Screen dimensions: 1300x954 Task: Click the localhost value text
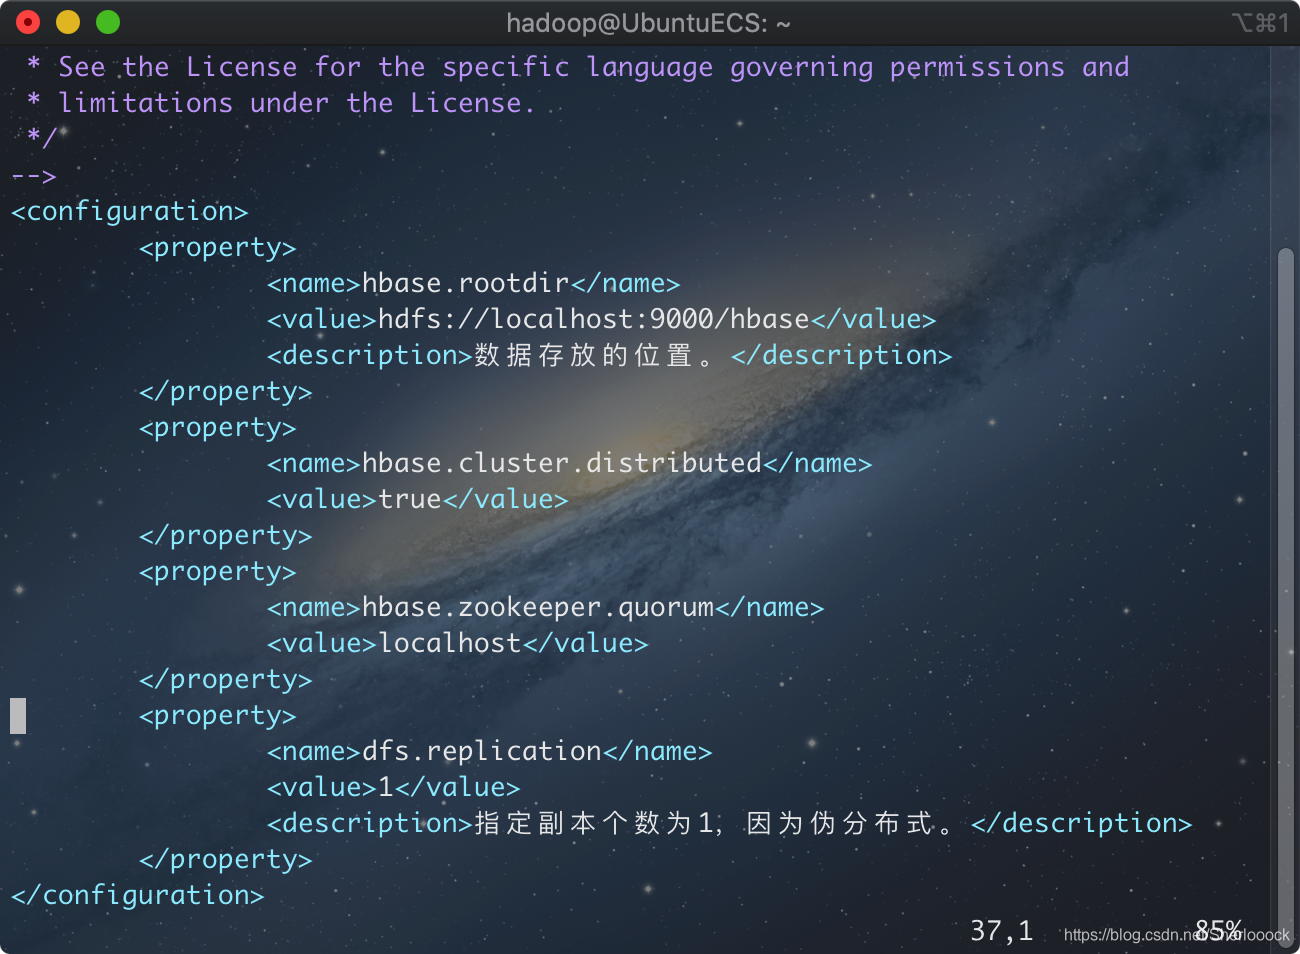tap(450, 643)
